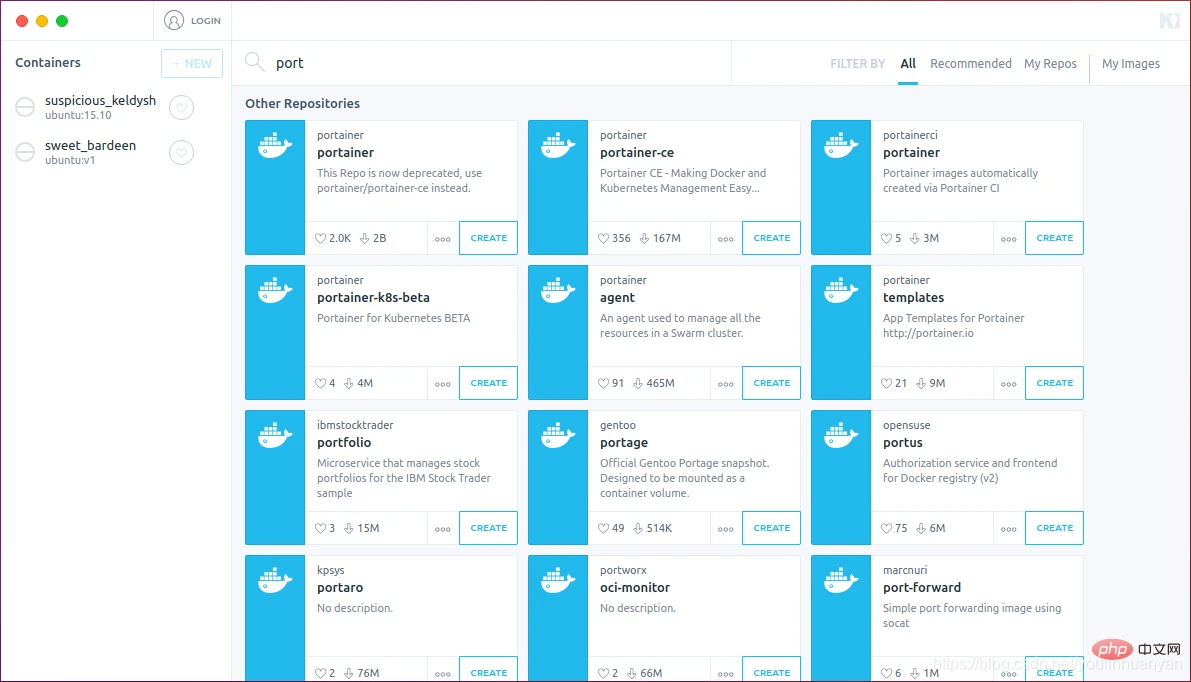1191x682 pixels.
Task: Open more options on opensuse portus card
Action: [x=1009, y=529]
